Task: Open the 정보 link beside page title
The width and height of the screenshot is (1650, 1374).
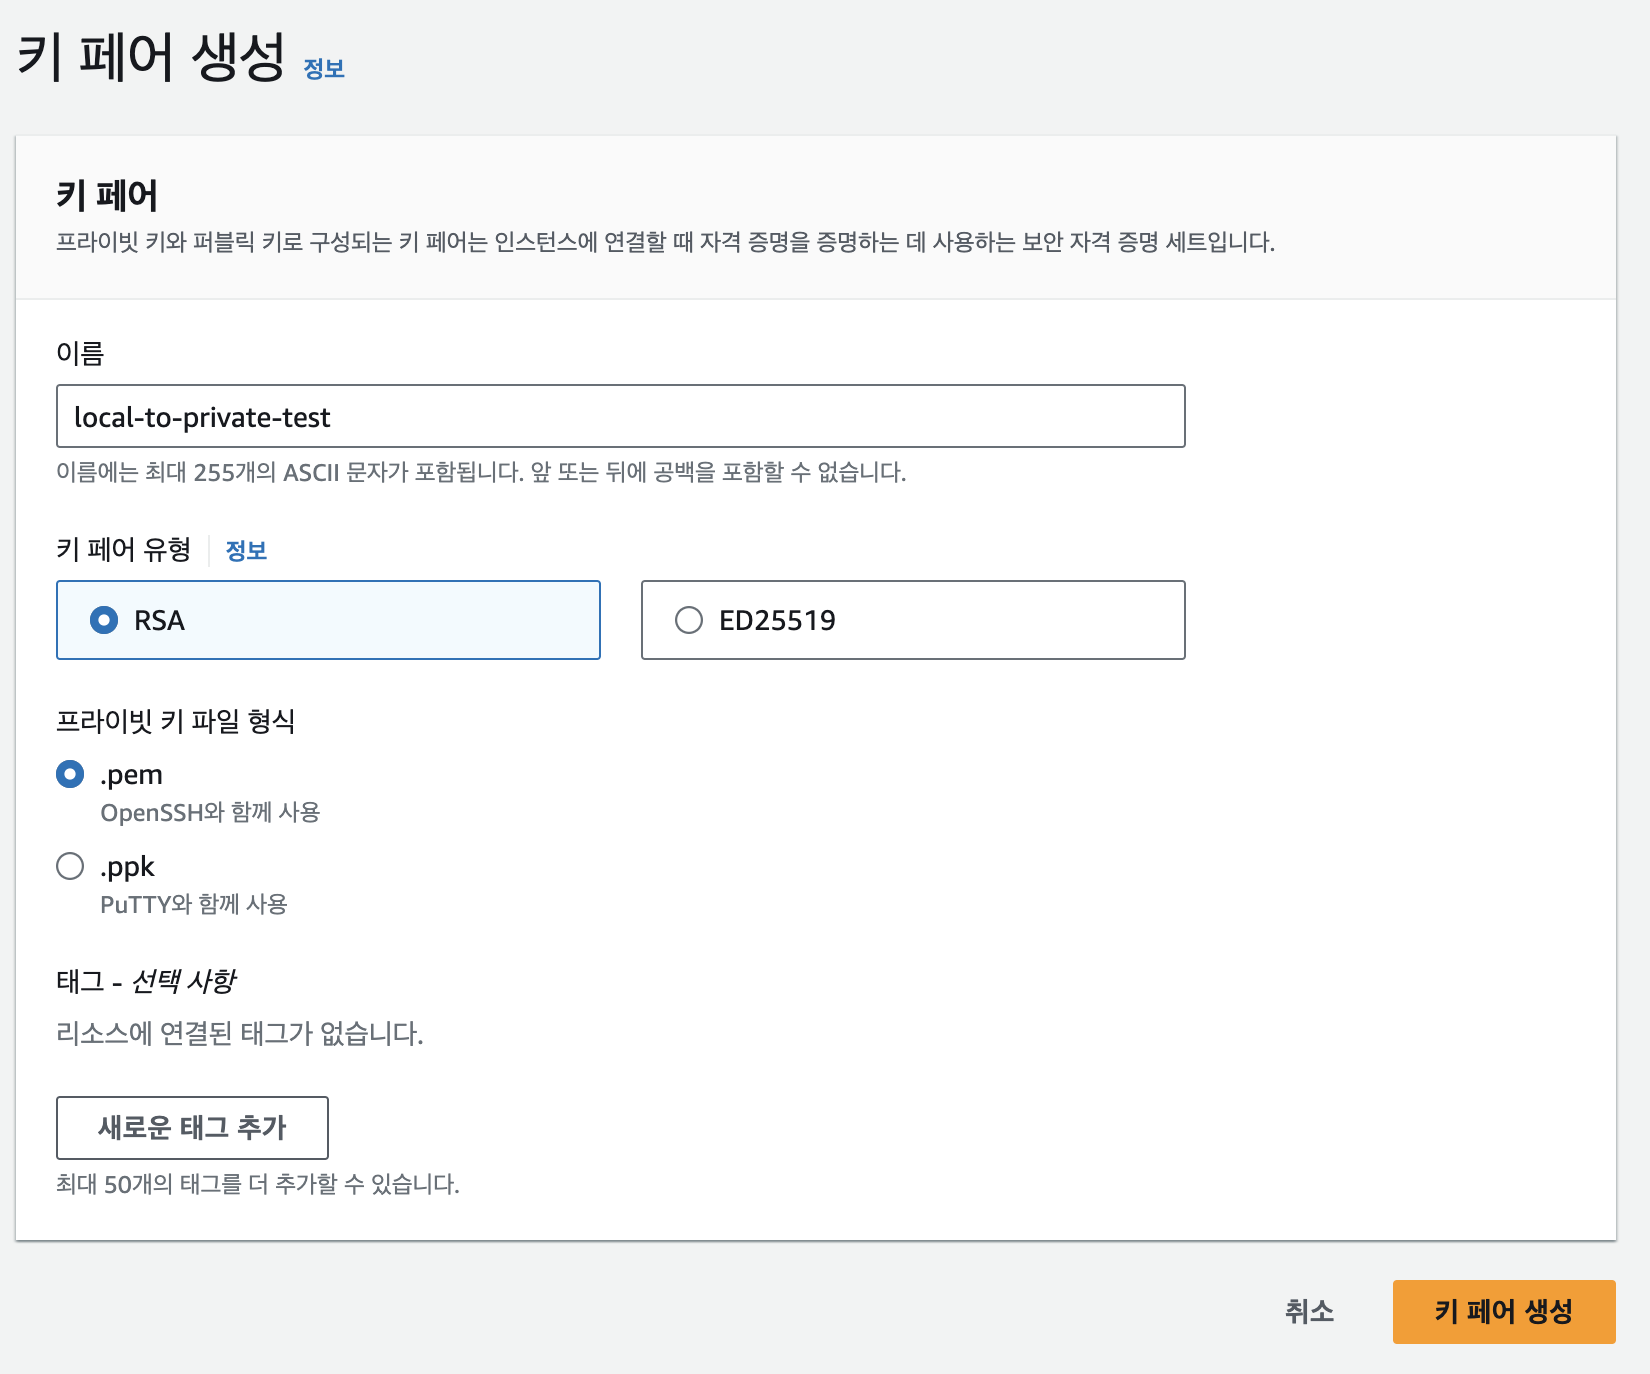Action: [x=324, y=69]
